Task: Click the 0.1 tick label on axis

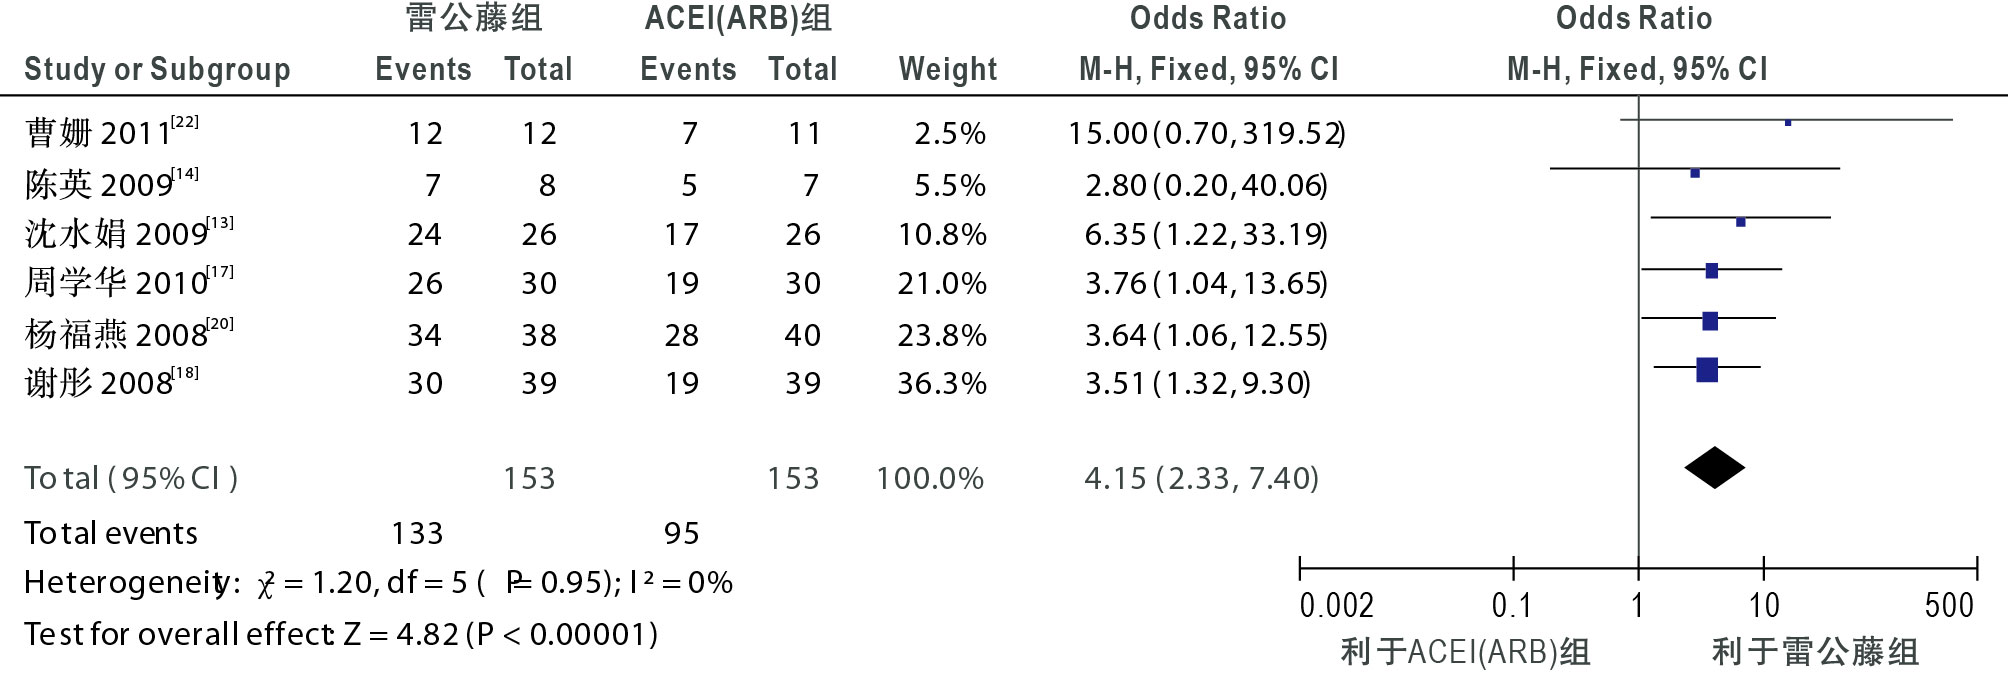Action: point(1512,605)
